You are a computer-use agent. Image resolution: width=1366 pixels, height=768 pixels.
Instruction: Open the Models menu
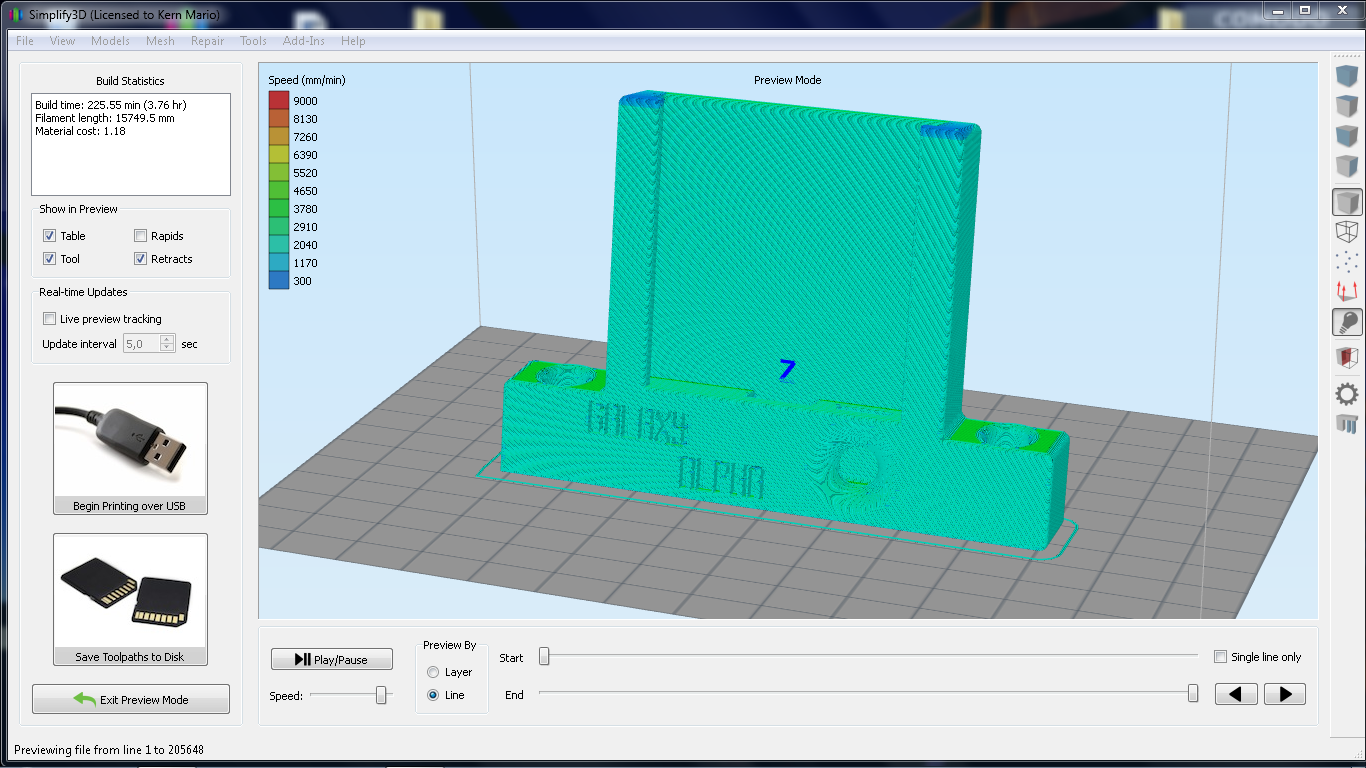110,41
